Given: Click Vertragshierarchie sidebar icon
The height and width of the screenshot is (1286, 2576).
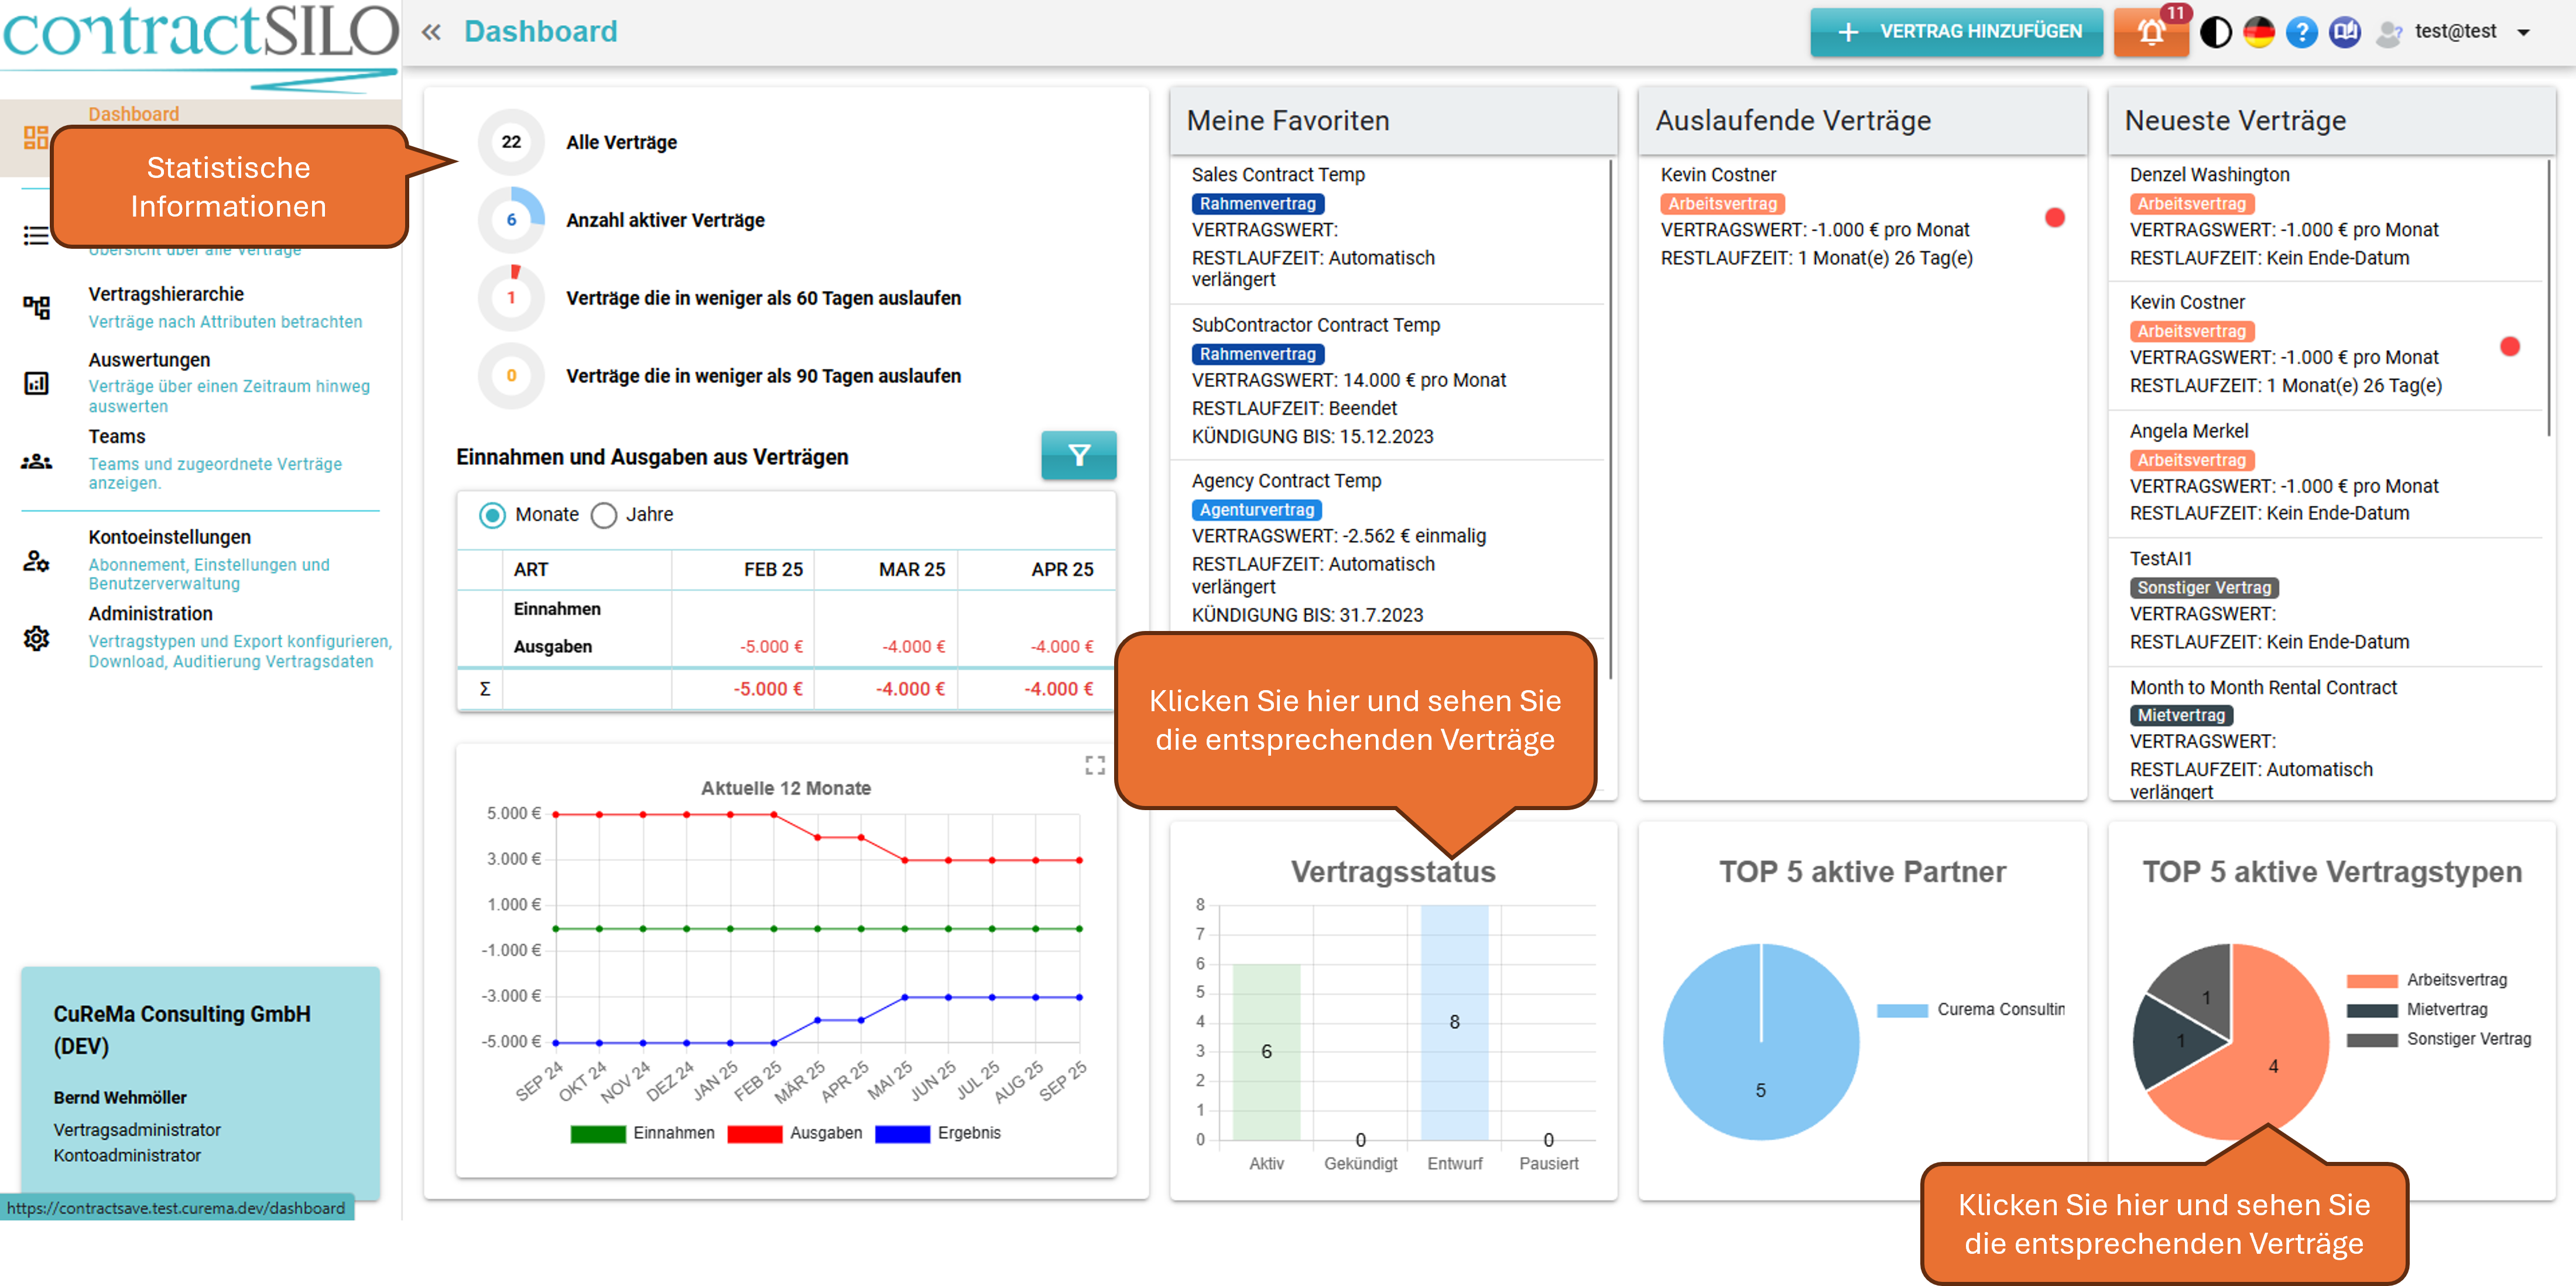Looking at the screenshot, I should pos(36,307).
